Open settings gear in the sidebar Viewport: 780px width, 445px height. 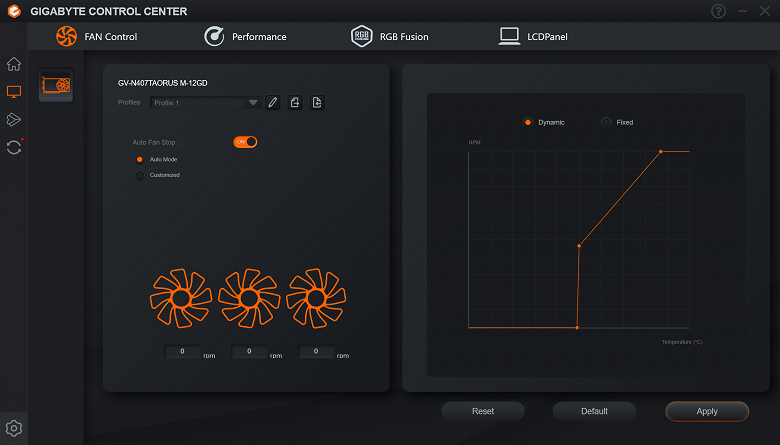14,428
